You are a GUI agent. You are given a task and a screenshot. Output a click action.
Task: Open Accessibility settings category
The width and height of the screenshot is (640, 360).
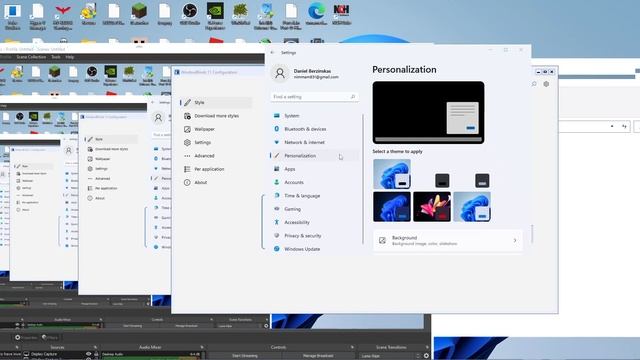pyautogui.click(x=314, y=222)
